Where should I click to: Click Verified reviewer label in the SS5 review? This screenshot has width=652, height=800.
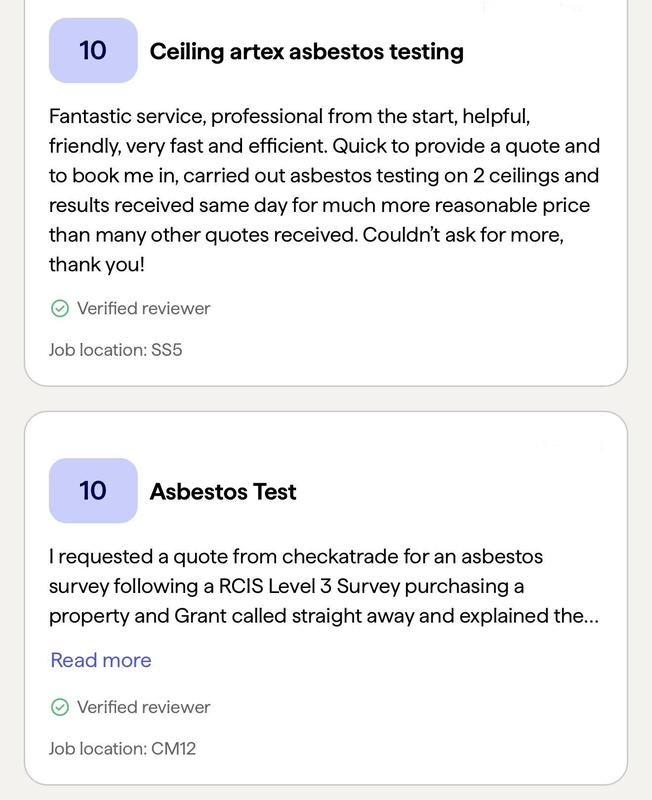pyautogui.click(x=143, y=309)
